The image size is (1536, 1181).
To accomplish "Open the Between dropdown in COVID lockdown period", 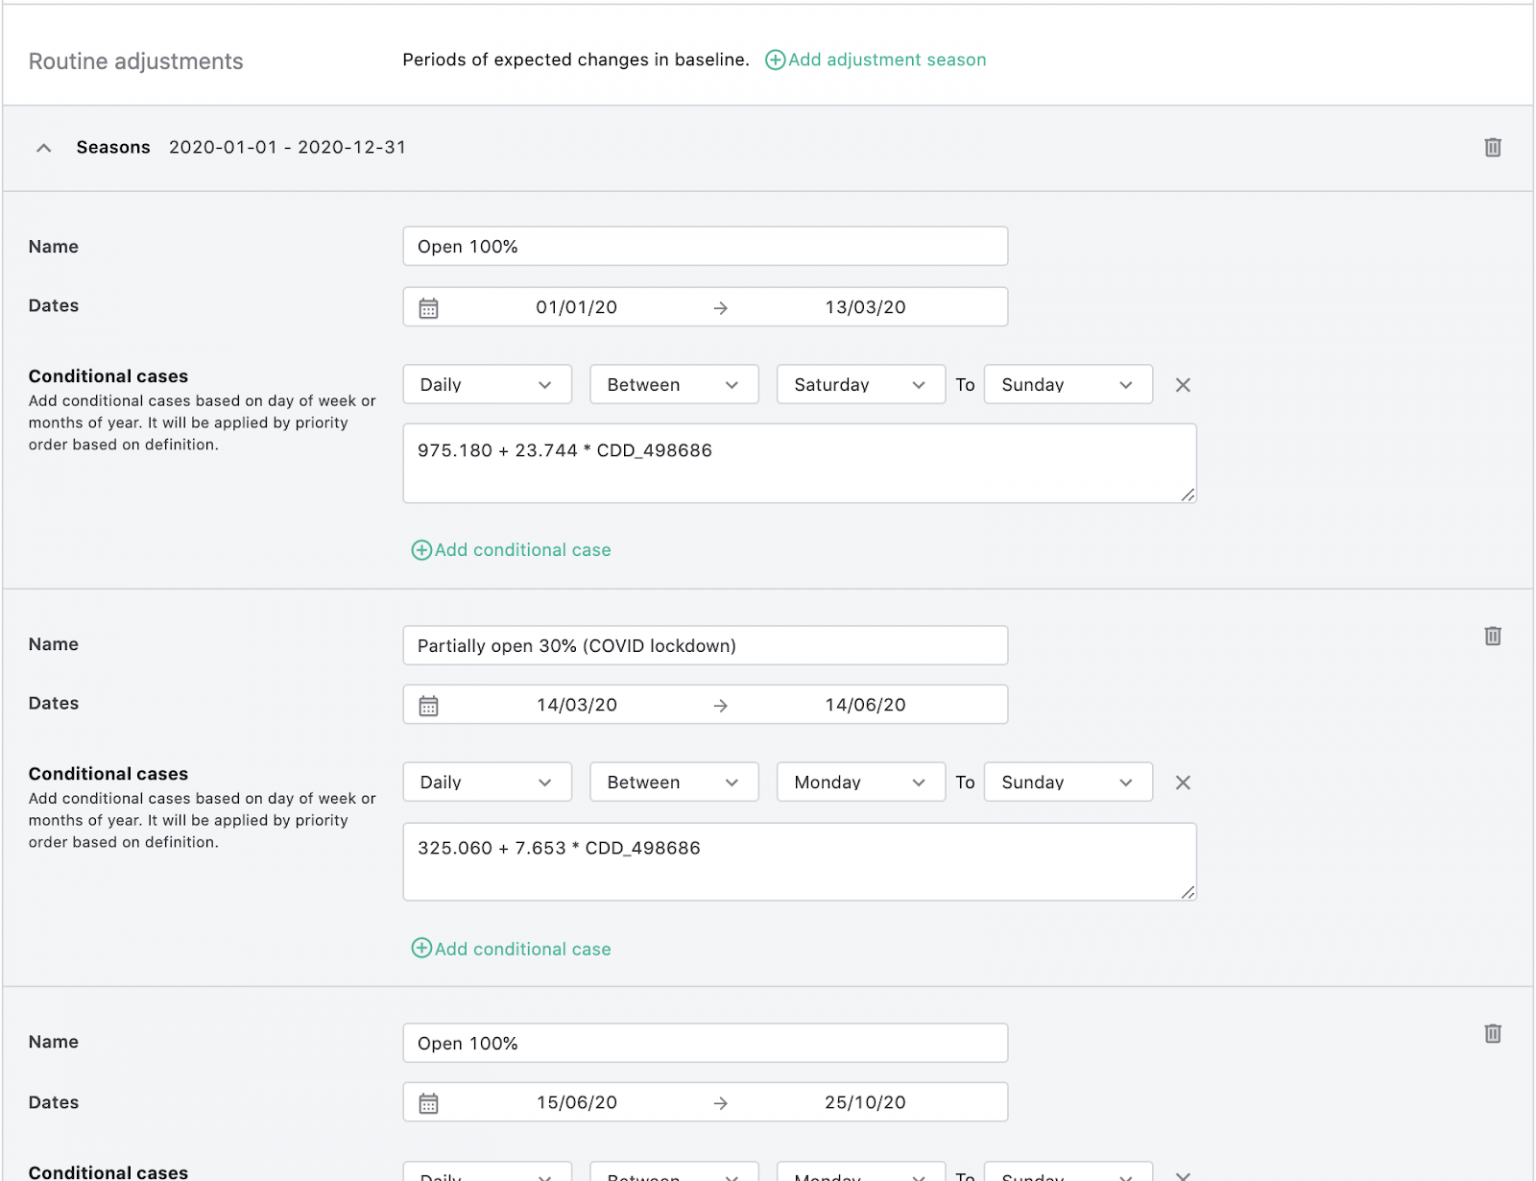I will [674, 782].
